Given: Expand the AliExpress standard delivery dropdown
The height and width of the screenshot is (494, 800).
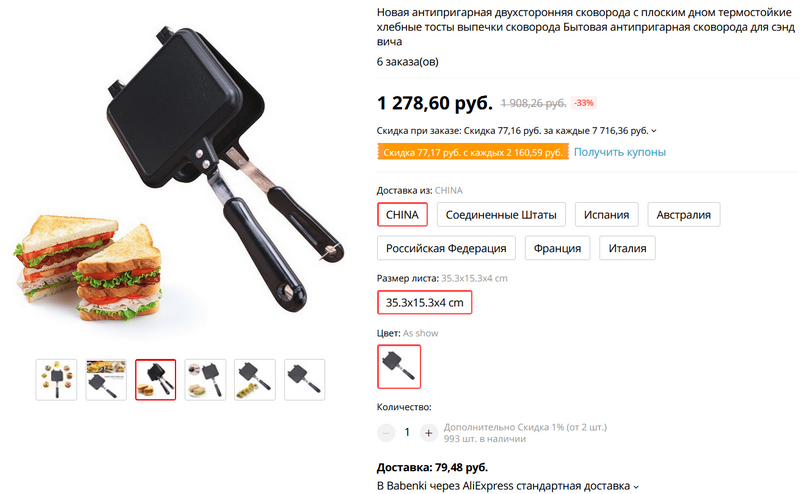Looking at the screenshot, I should click(636, 487).
